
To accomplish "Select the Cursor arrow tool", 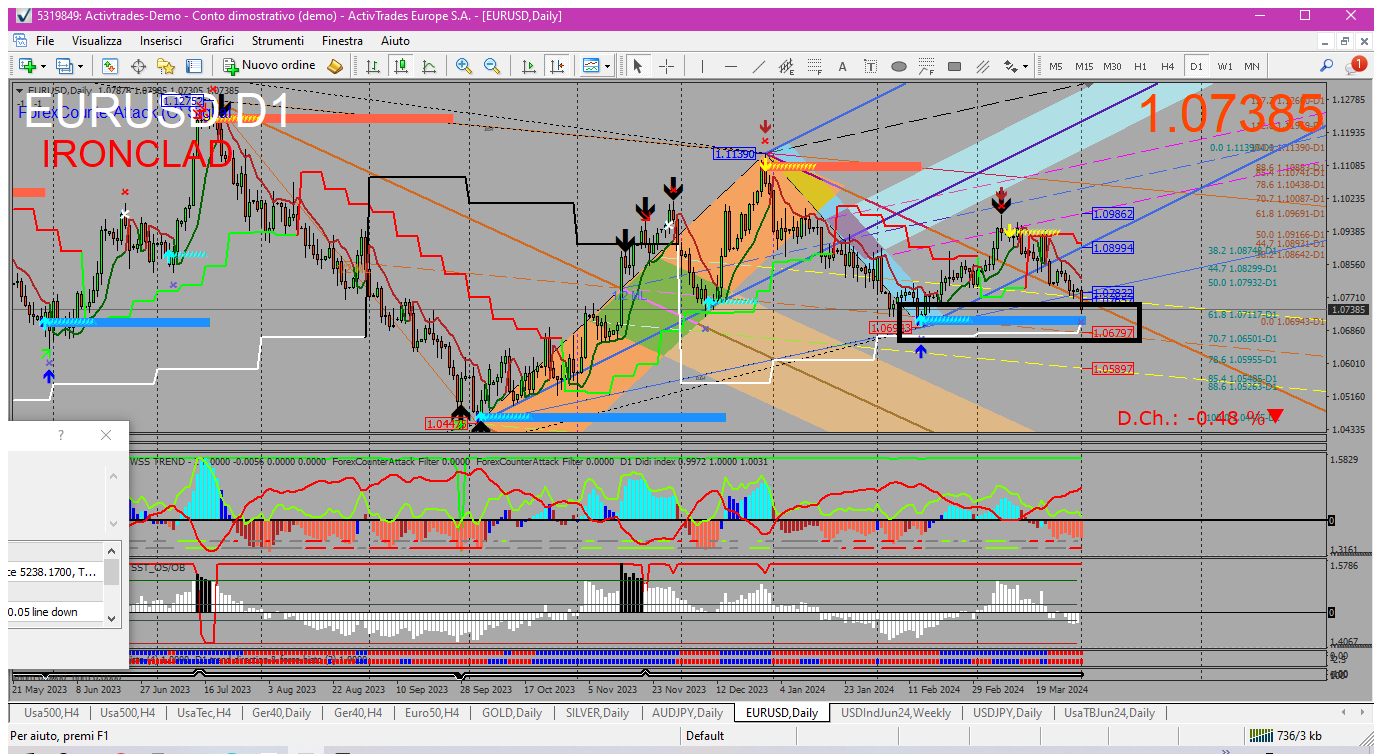I will pyautogui.click(x=638, y=66).
